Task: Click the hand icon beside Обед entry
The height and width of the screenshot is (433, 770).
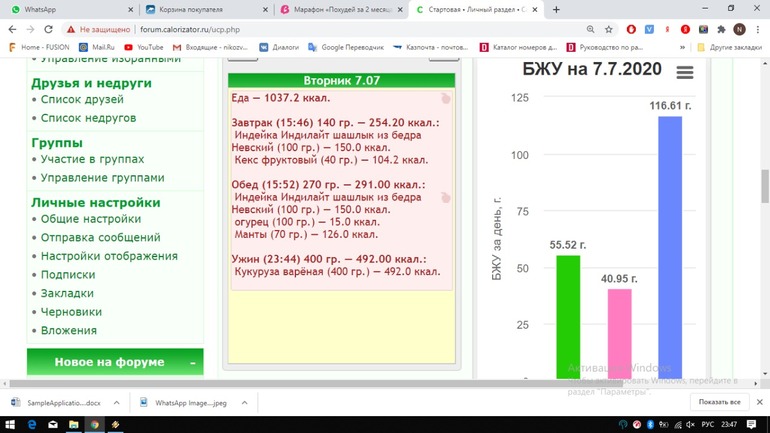Action: coord(445,198)
